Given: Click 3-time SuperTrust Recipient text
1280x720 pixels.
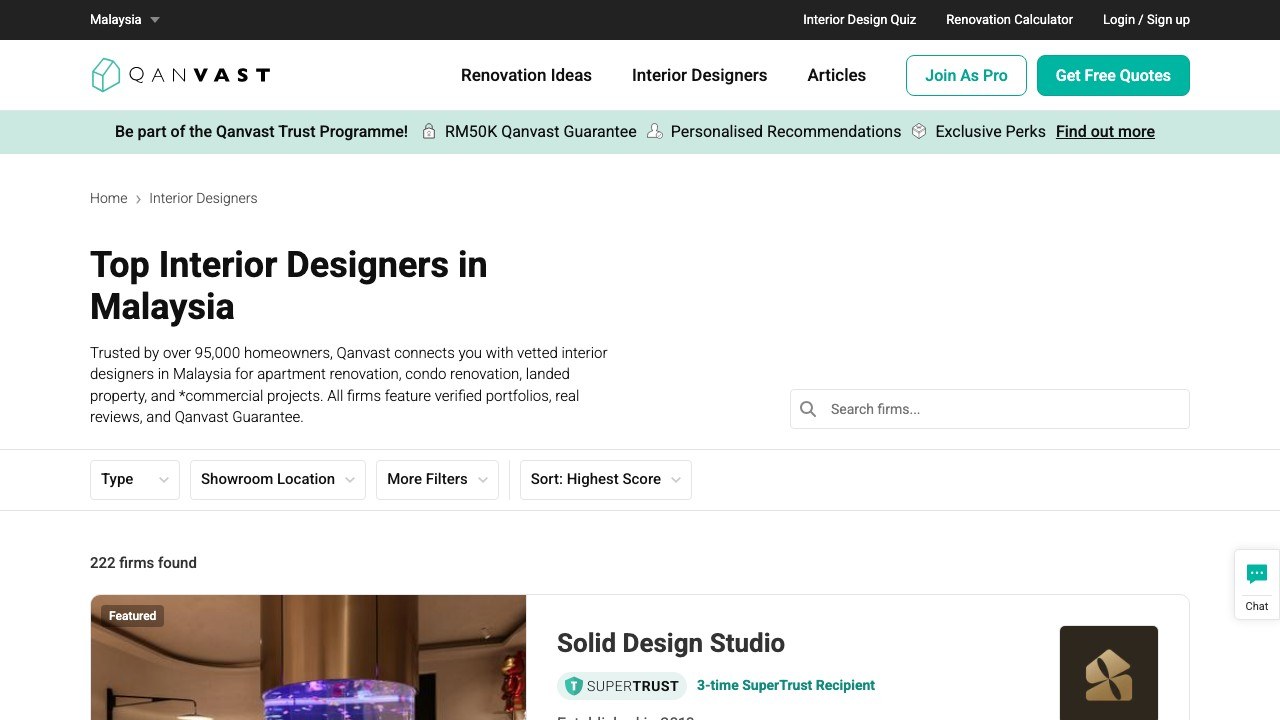Looking at the screenshot, I should 786,685.
